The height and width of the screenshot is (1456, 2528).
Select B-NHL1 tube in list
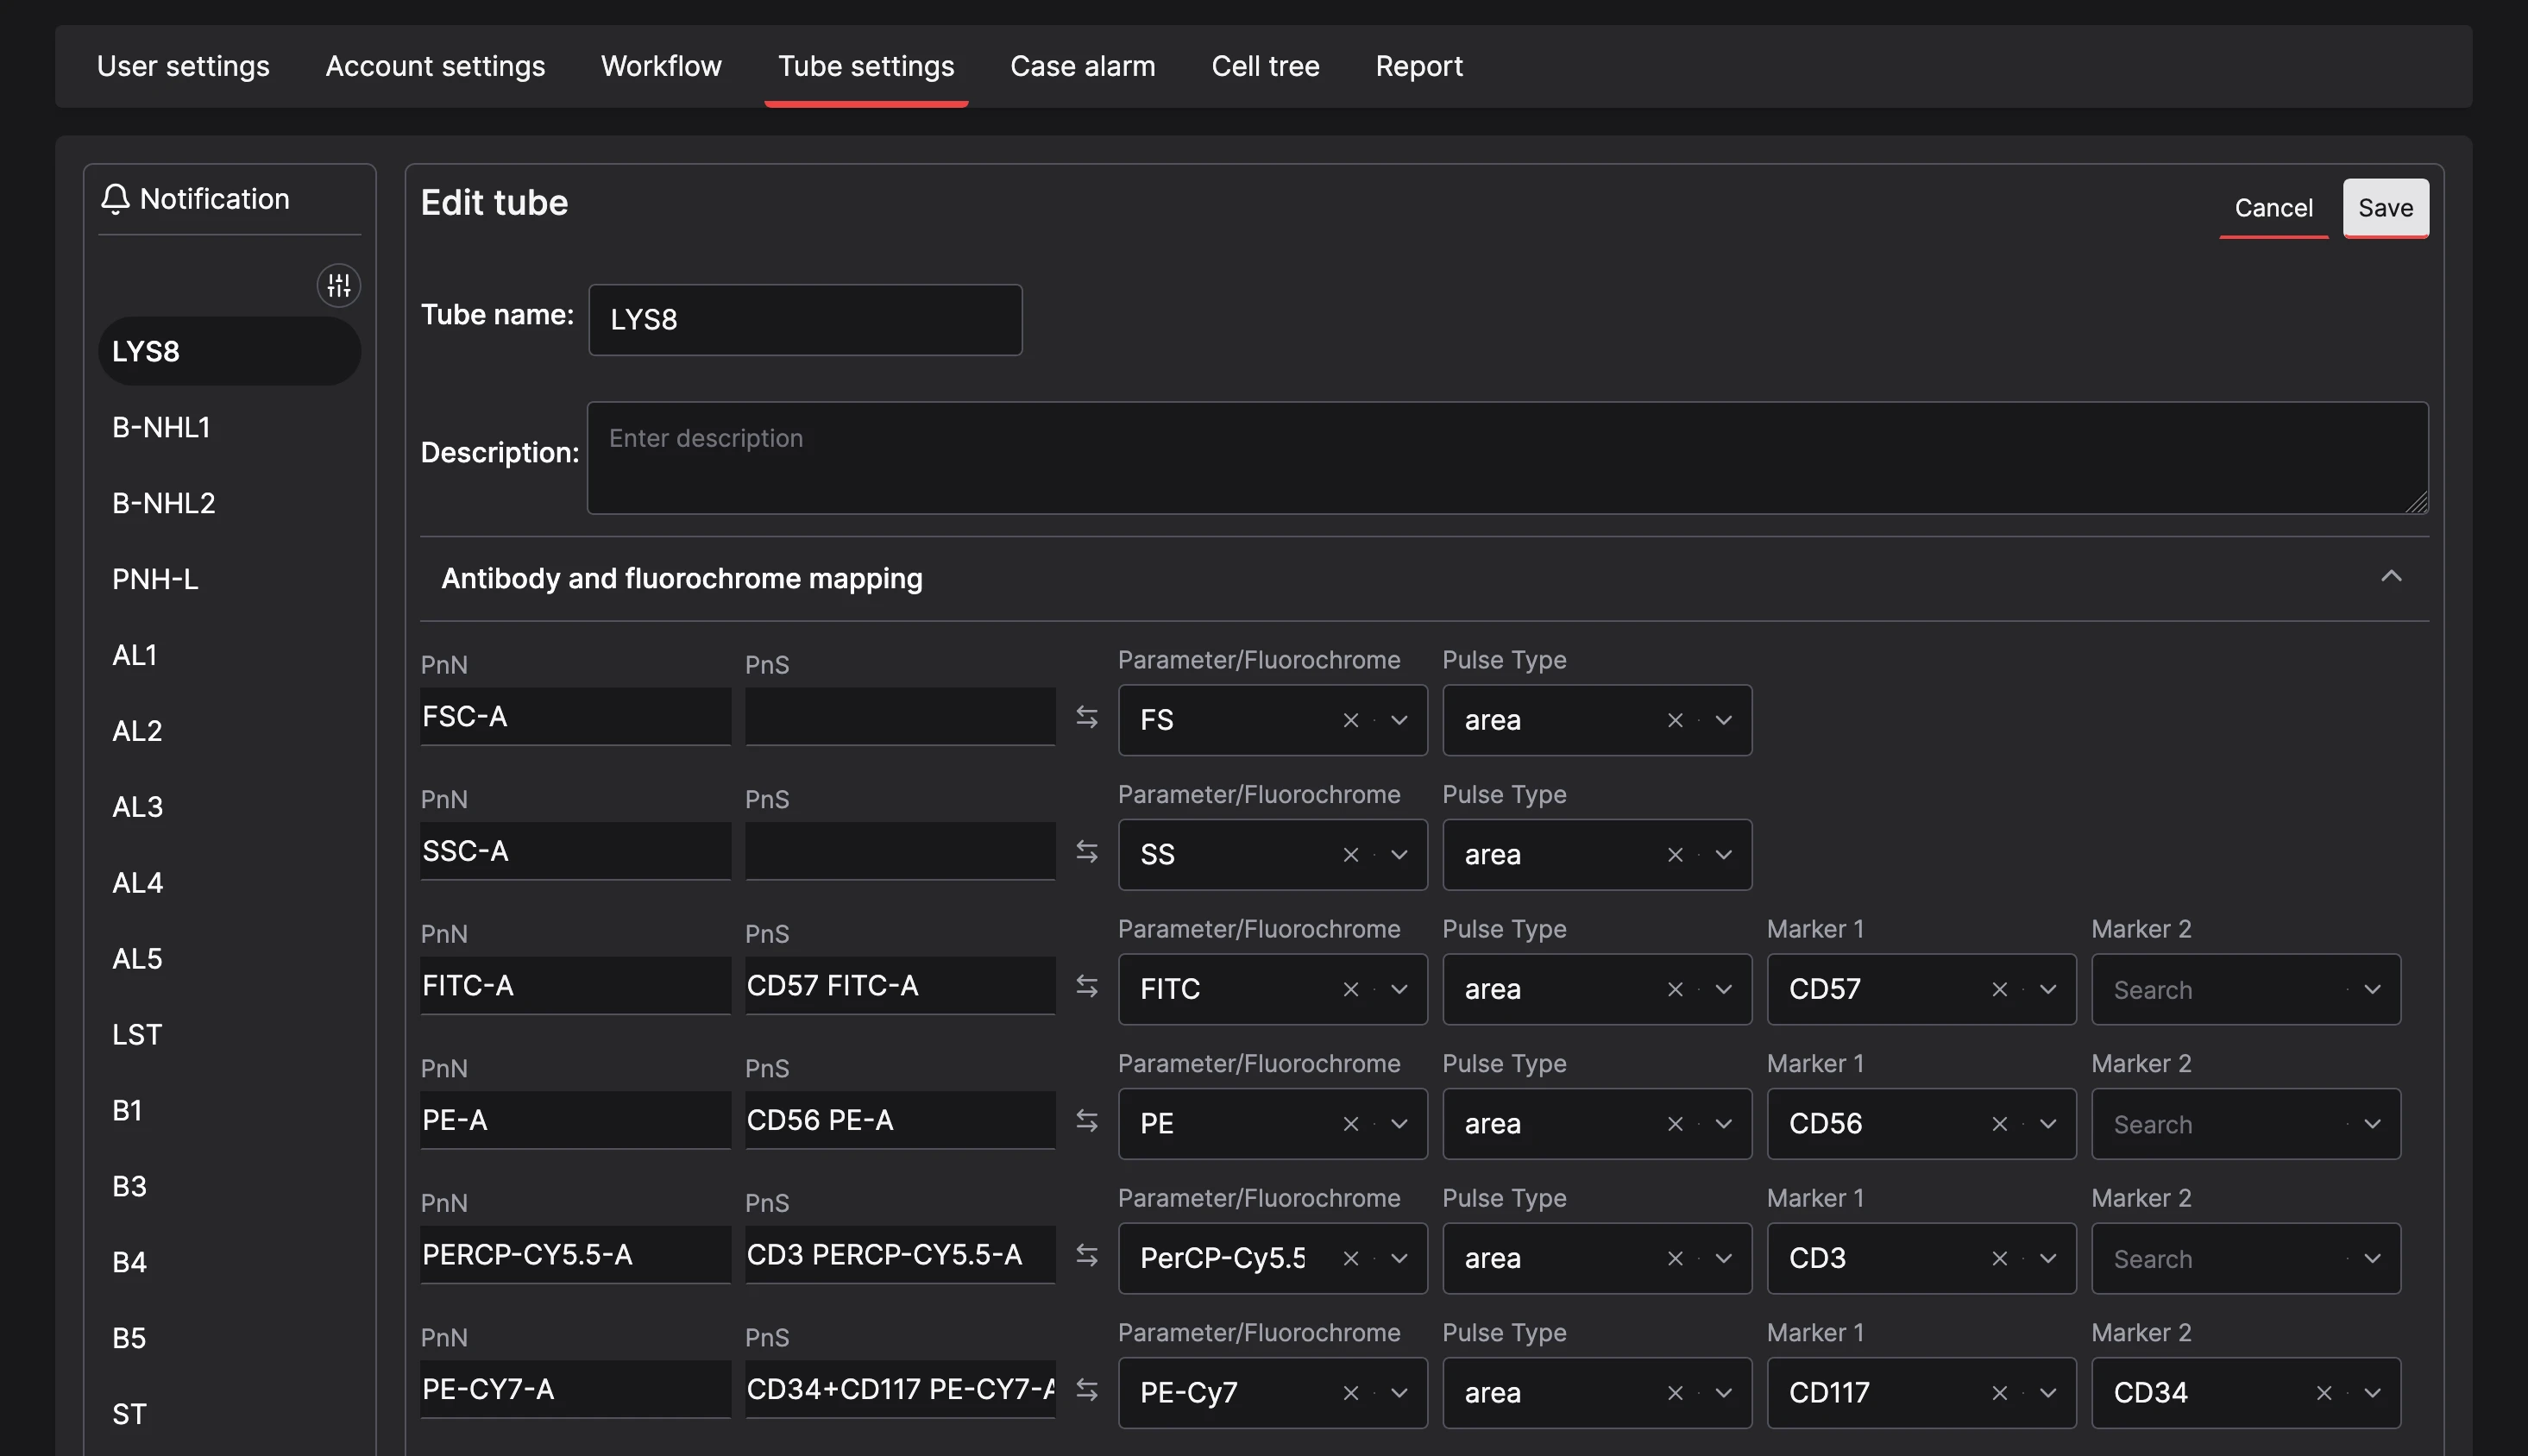point(229,427)
